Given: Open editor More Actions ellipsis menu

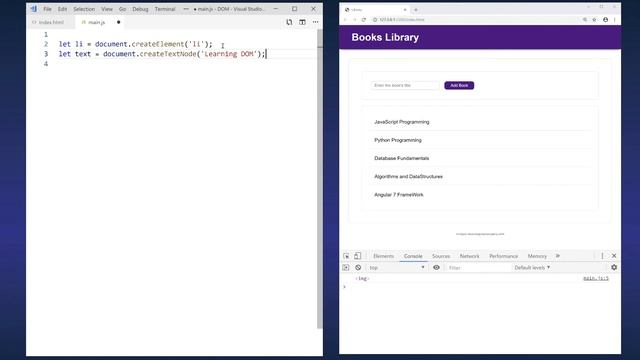Looking at the screenshot, I should pos(316,22).
